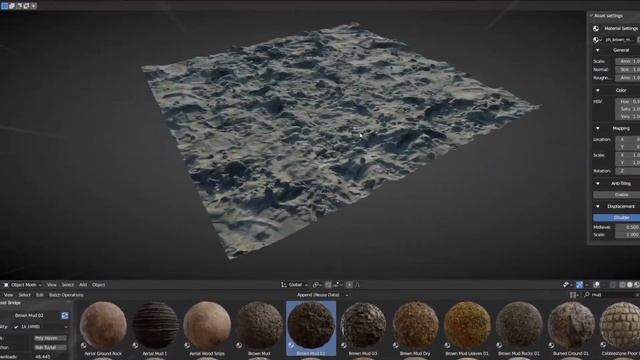Screen dimensions: 640x360
Task: Toggle the blue viewport overlays button
Action: tap(579, 285)
